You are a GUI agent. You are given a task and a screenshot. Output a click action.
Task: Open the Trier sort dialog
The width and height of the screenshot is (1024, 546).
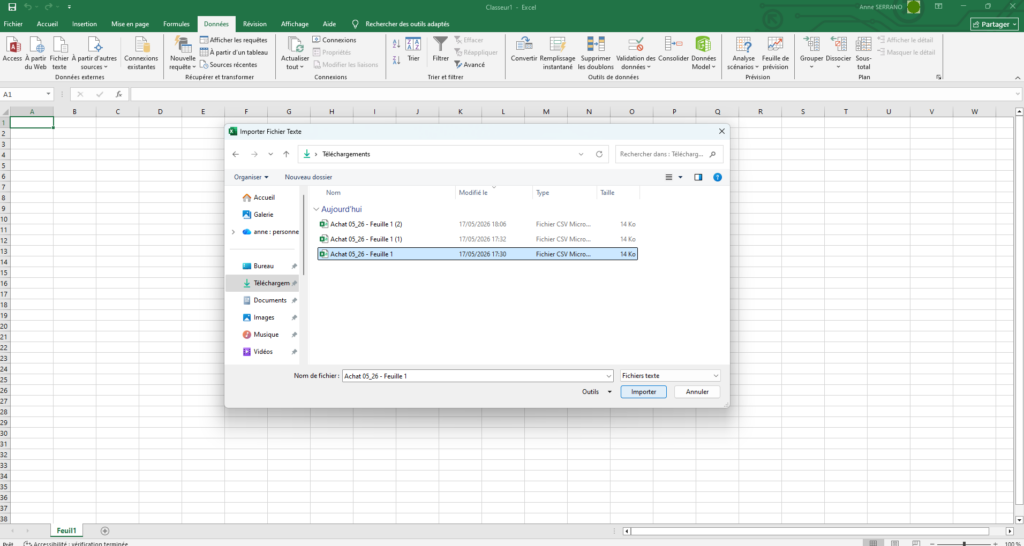413,50
